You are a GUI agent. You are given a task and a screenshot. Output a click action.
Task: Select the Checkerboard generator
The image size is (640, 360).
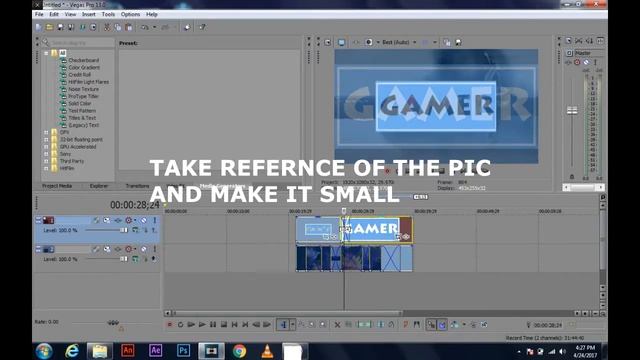tap(84, 60)
